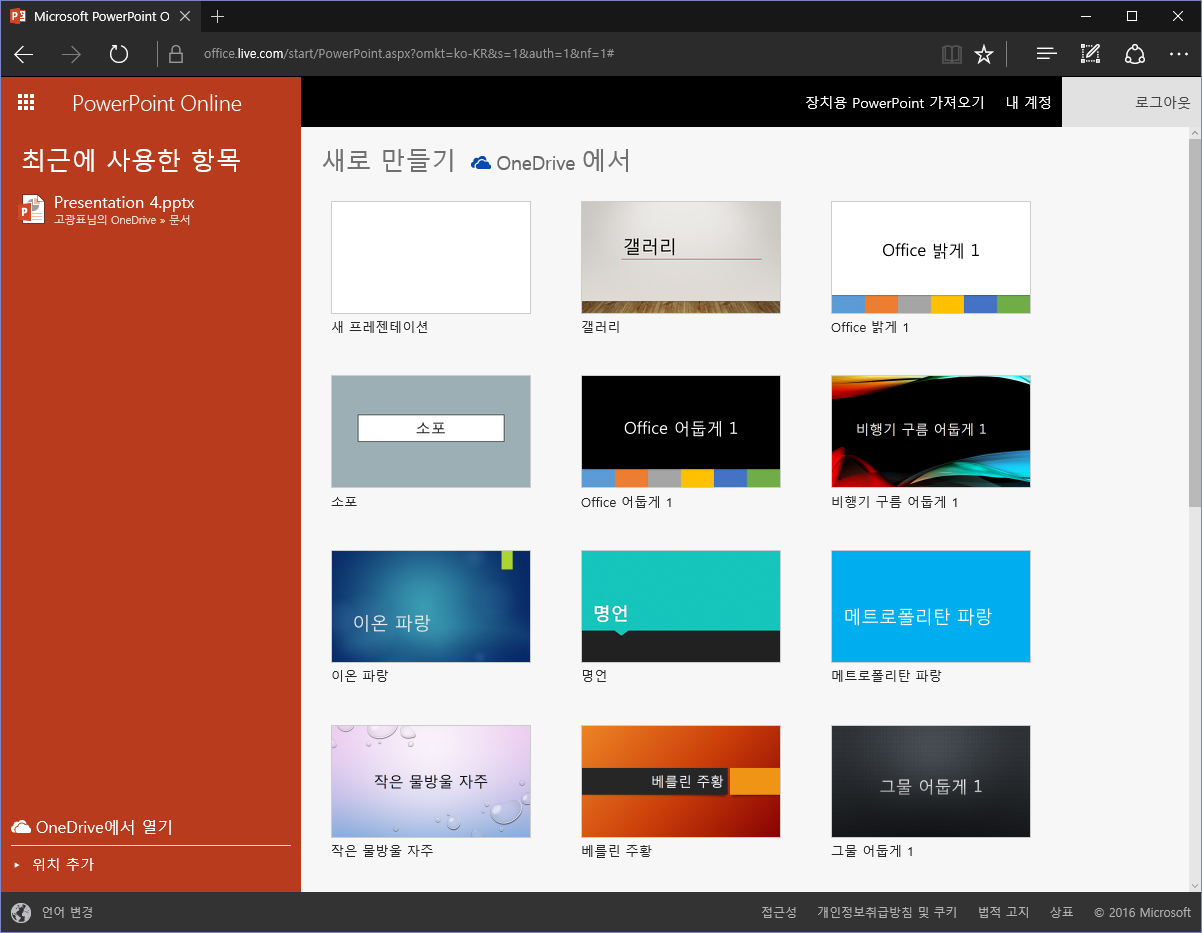The width and height of the screenshot is (1202, 933).
Task: Go back with browser back arrow
Action: pos(24,54)
